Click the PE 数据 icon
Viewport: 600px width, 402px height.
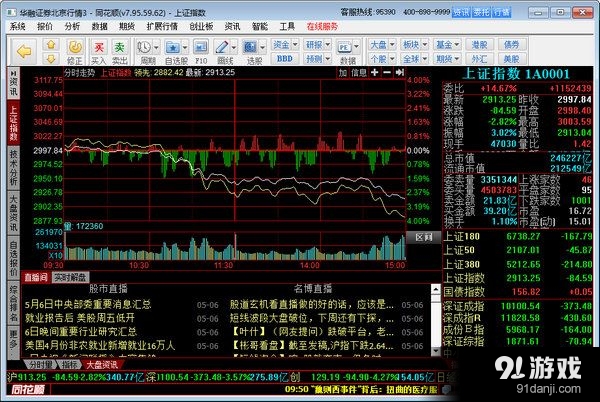click(x=344, y=47)
